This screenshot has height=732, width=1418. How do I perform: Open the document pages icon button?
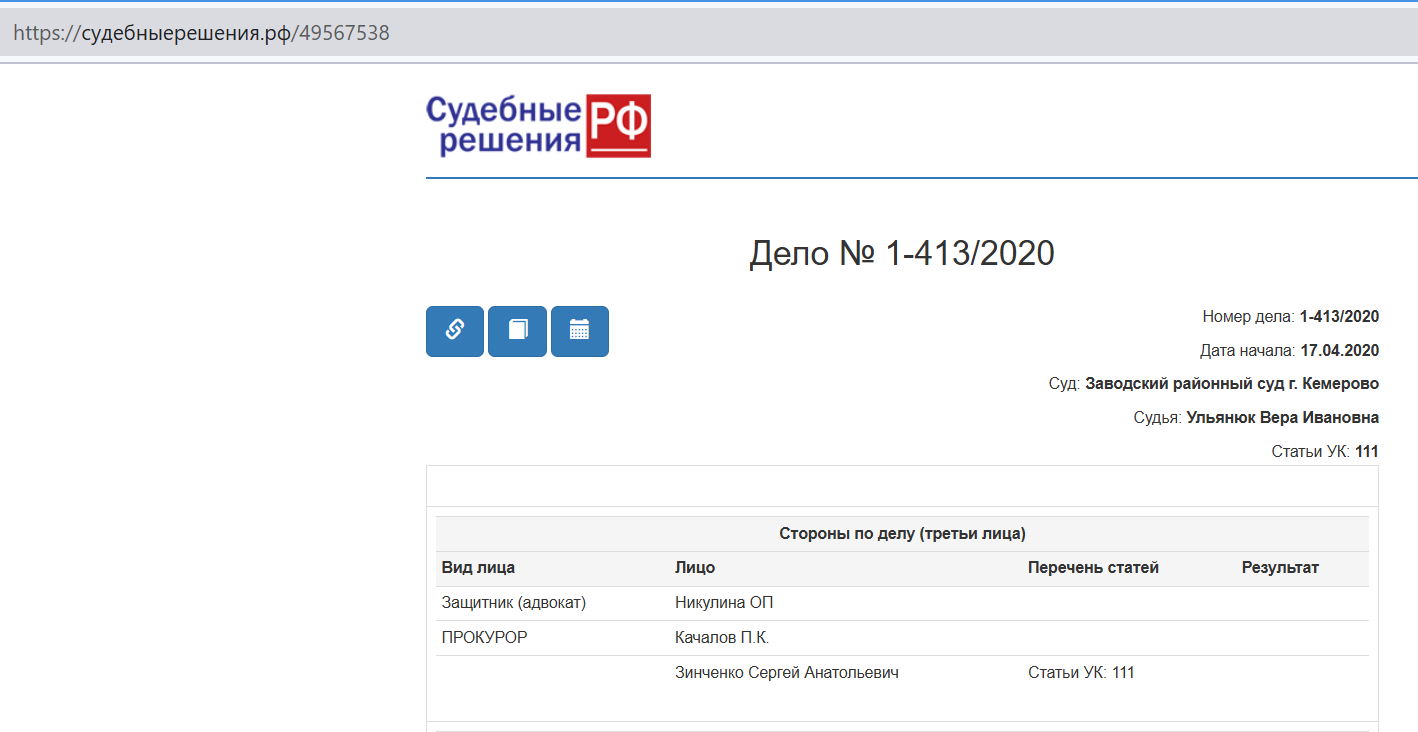pyautogui.click(x=517, y=330)
